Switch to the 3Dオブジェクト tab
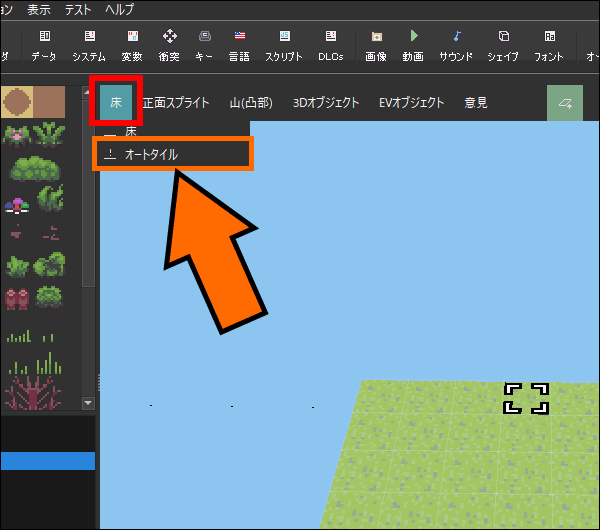 pos(324,102)
